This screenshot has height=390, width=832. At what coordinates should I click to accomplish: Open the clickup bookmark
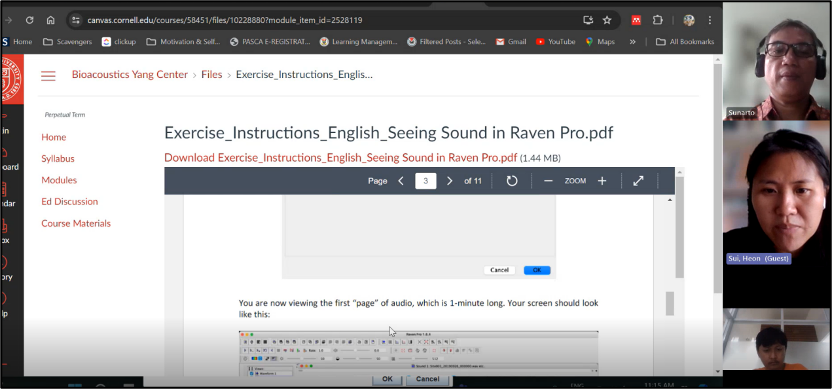[x=119, y=41]
